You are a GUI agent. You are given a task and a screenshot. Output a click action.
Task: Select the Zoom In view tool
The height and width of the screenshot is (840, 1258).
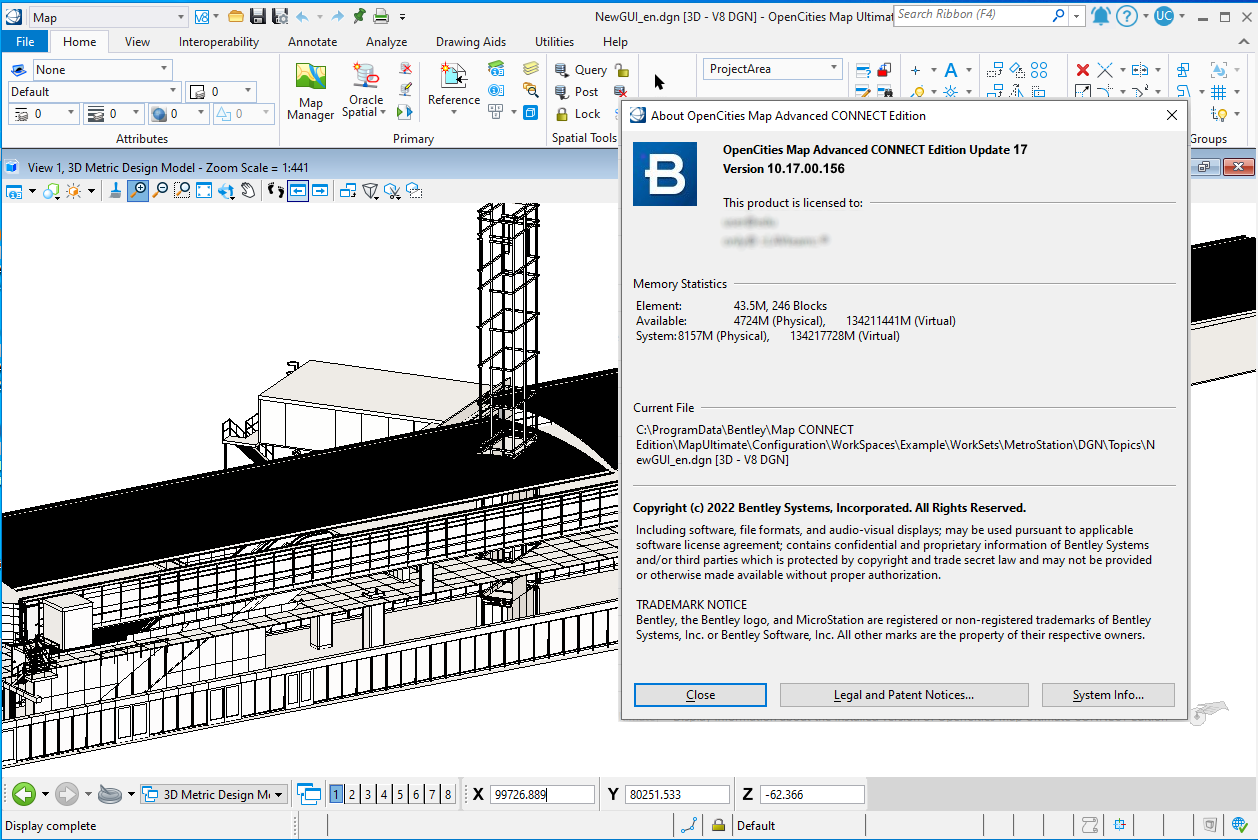pyautogui.click(x=138, y=190)
